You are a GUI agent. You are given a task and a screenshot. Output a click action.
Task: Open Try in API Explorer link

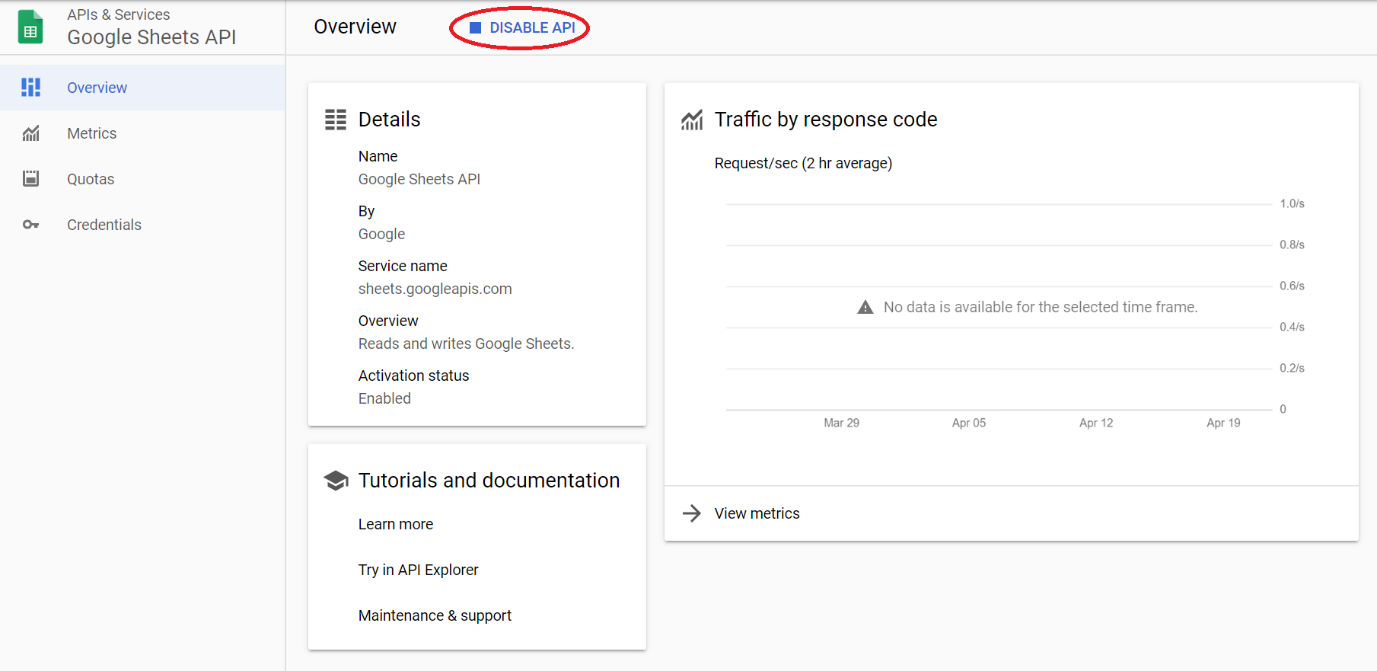tap(418, 570)
